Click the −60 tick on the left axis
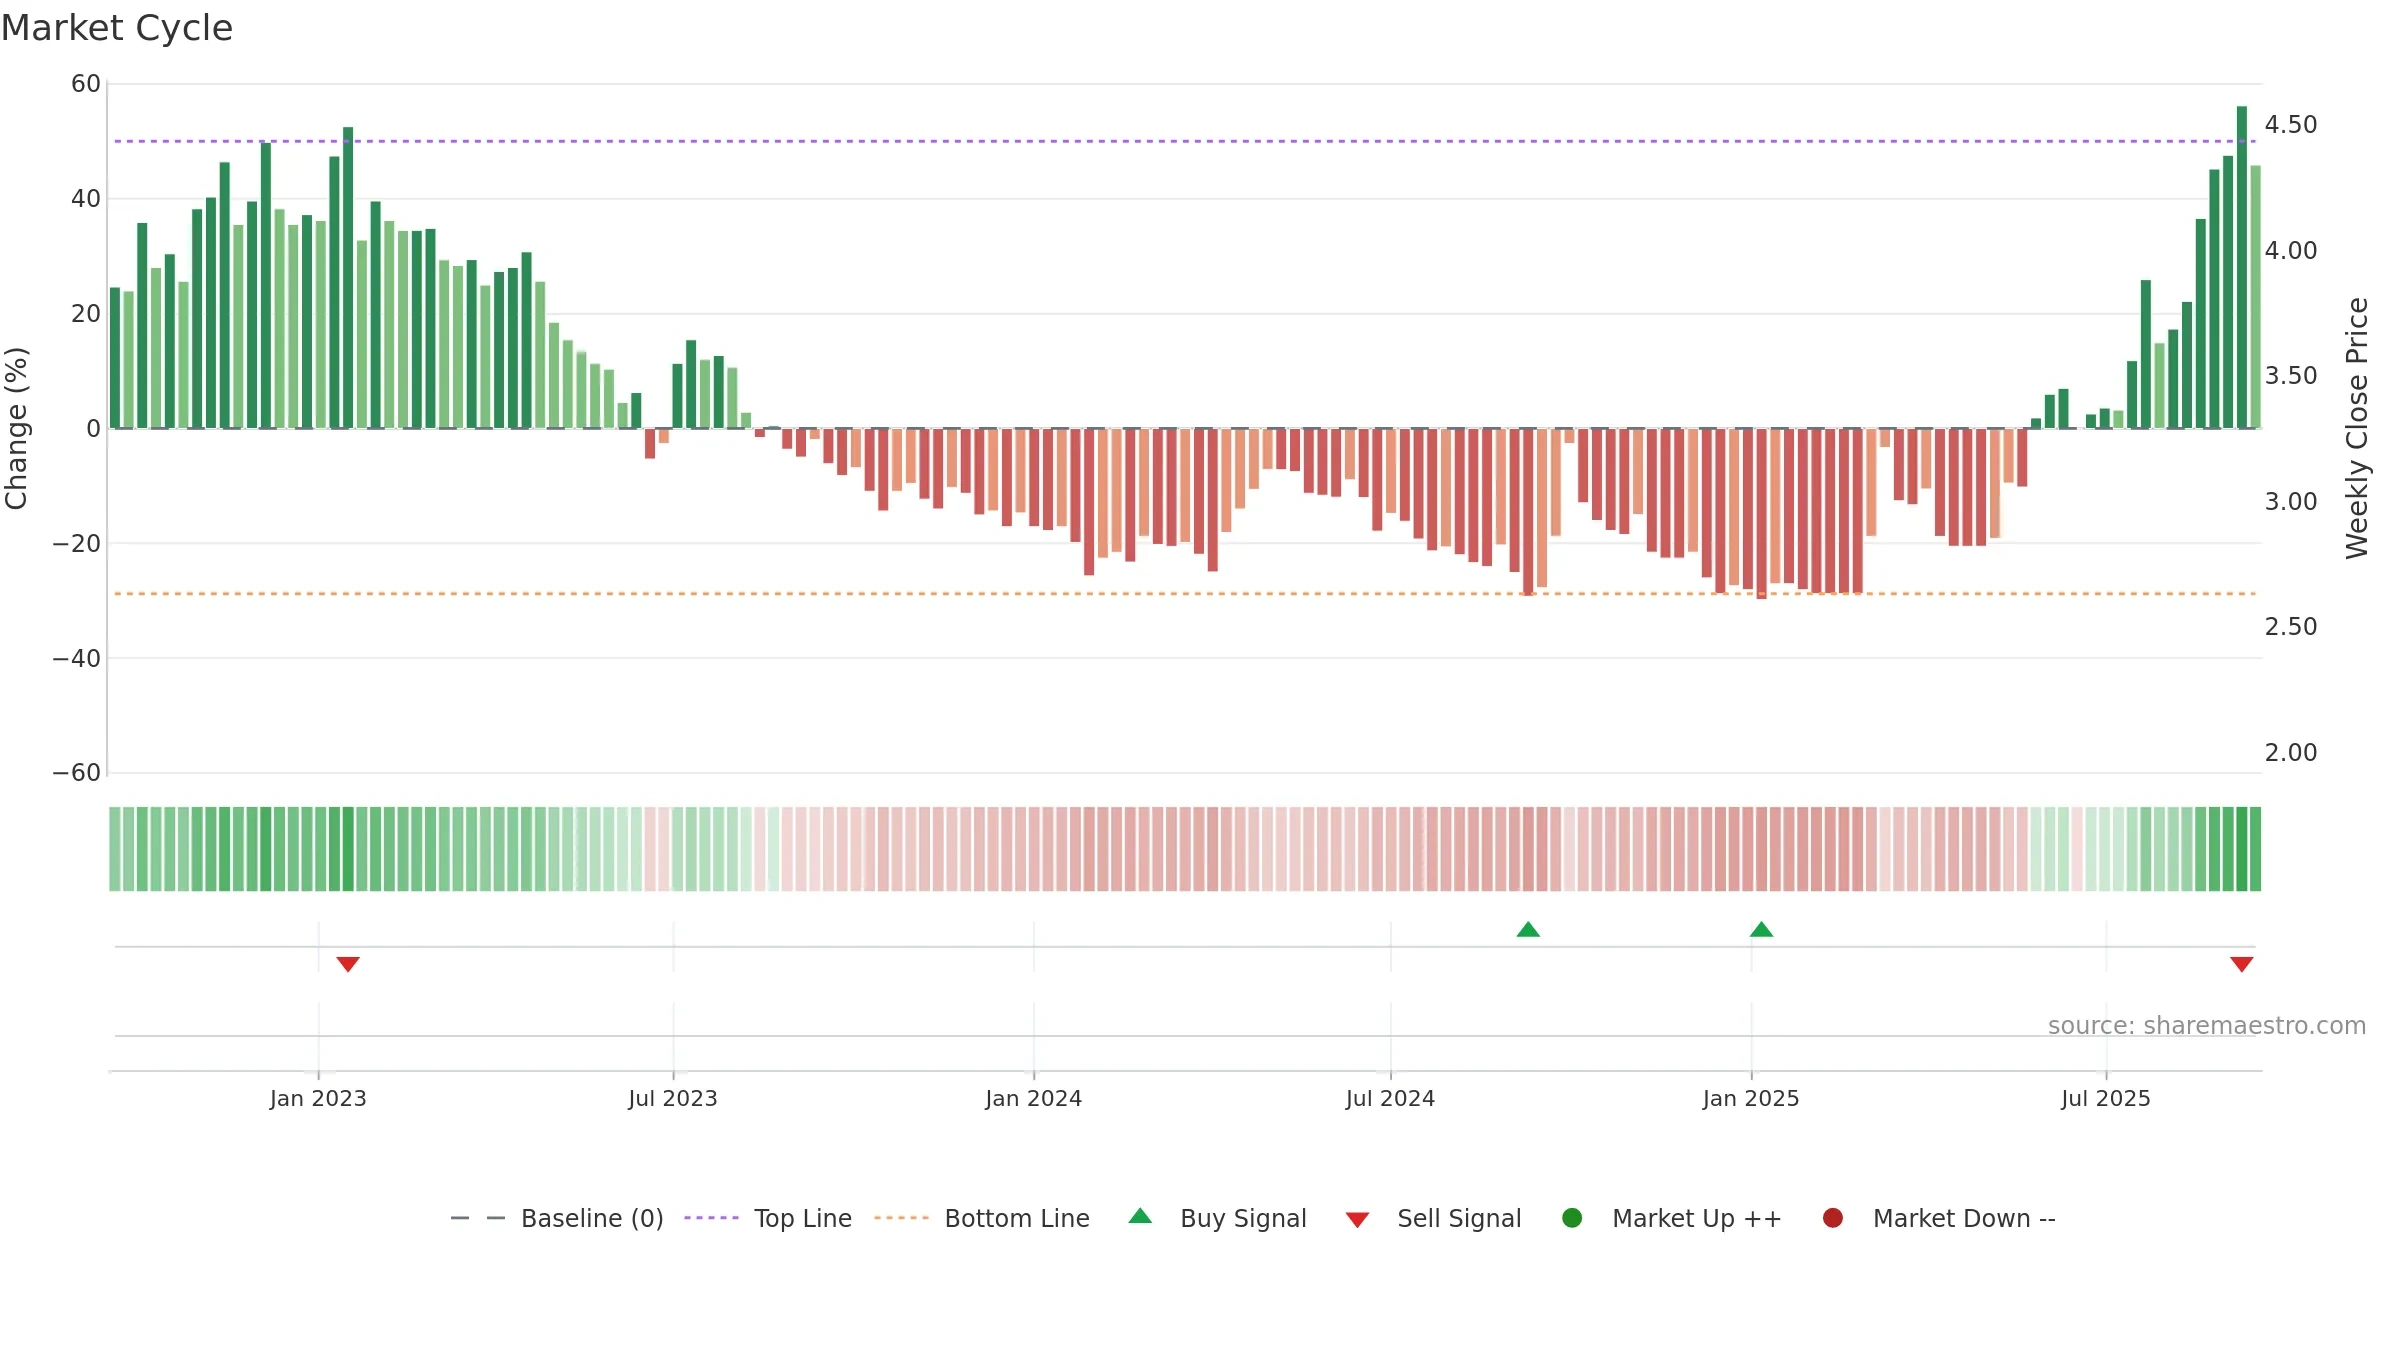Image resolution: width=2400 pixels, height=1350 pixels. [x=77, y=773]
